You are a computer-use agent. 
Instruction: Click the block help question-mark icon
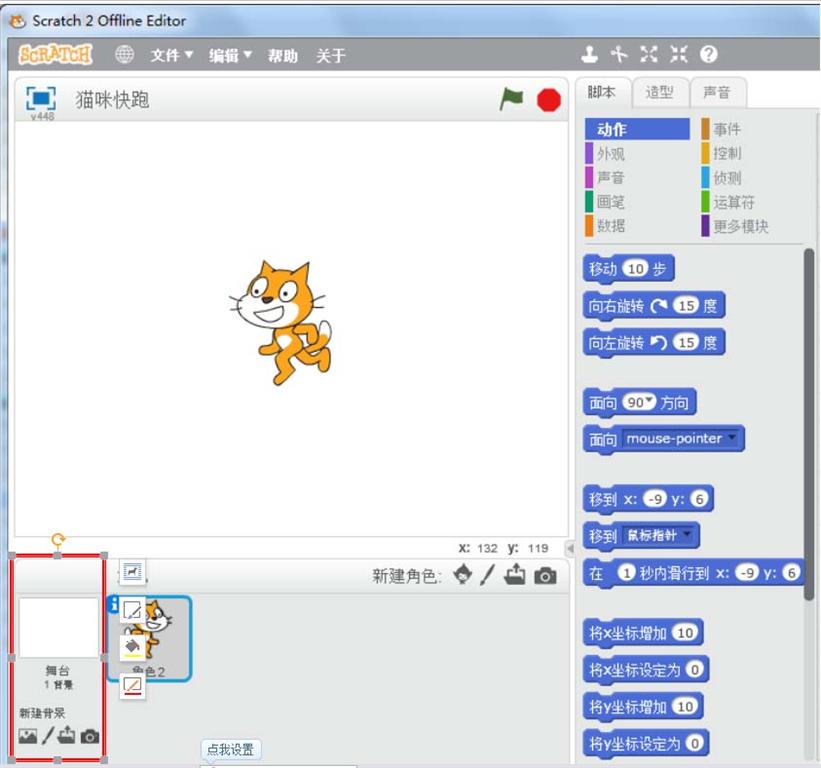coord(709,55)
